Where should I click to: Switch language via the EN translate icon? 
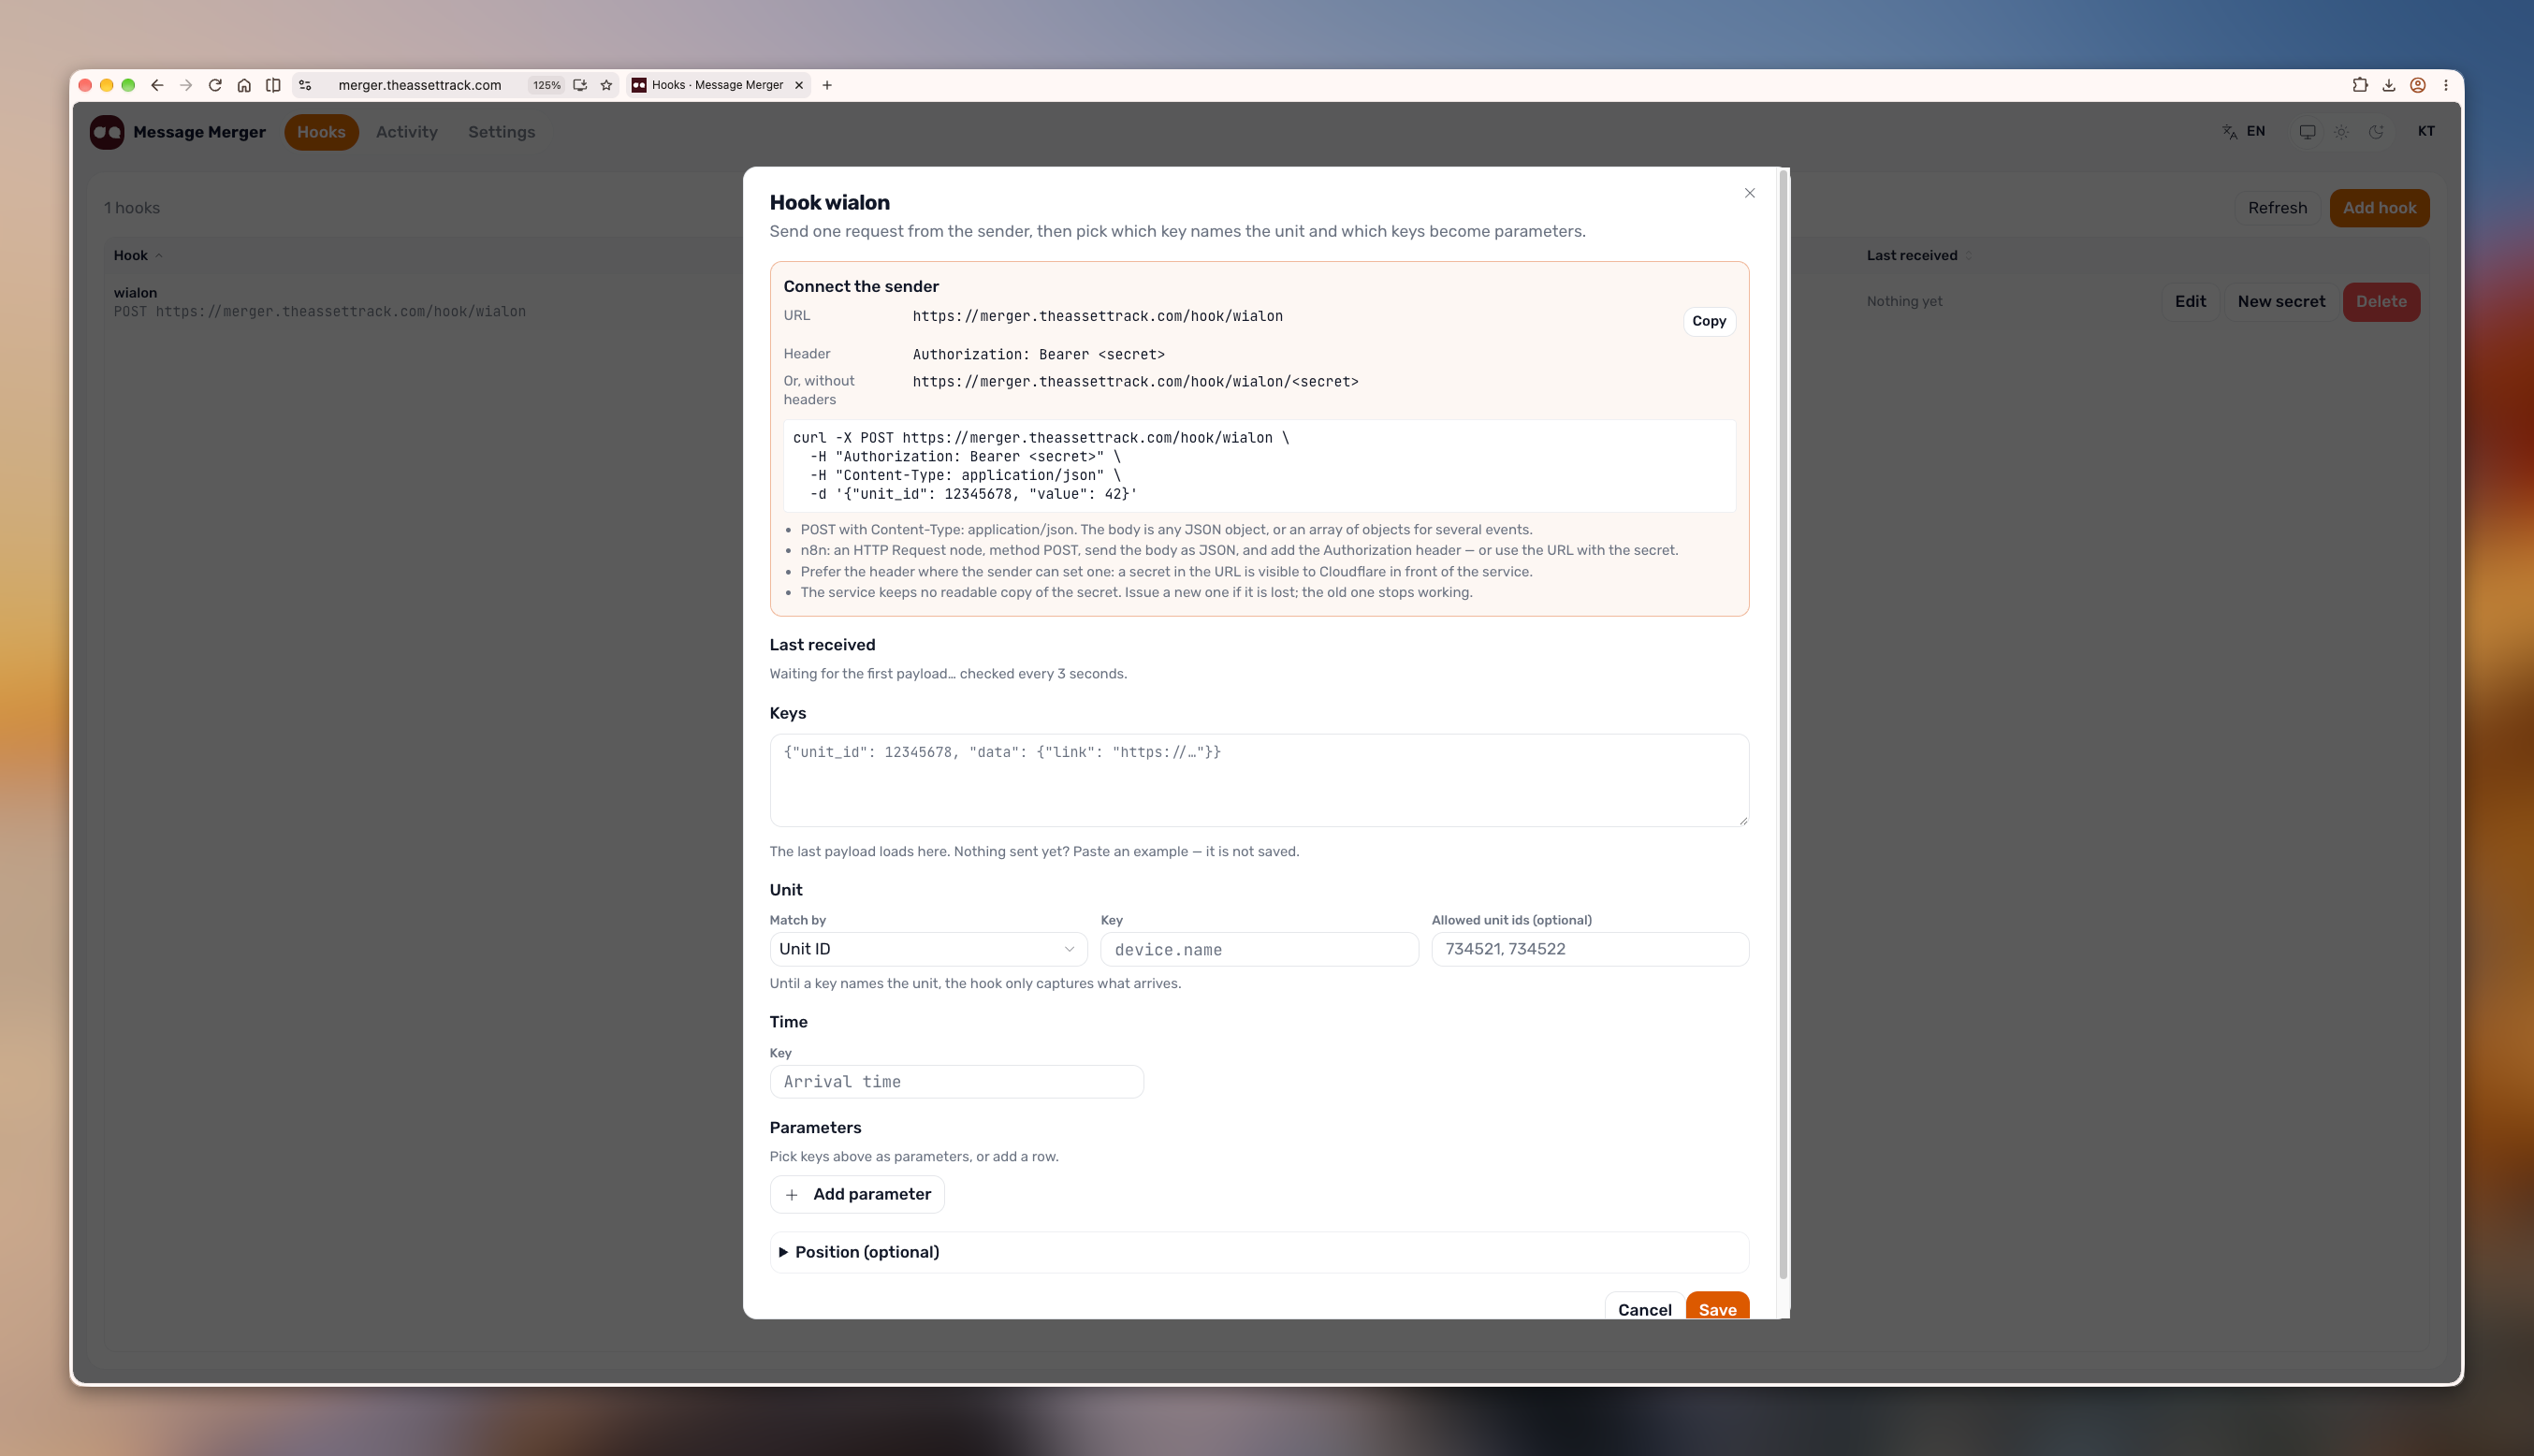pyautogui.click(x=2243, y=131)
